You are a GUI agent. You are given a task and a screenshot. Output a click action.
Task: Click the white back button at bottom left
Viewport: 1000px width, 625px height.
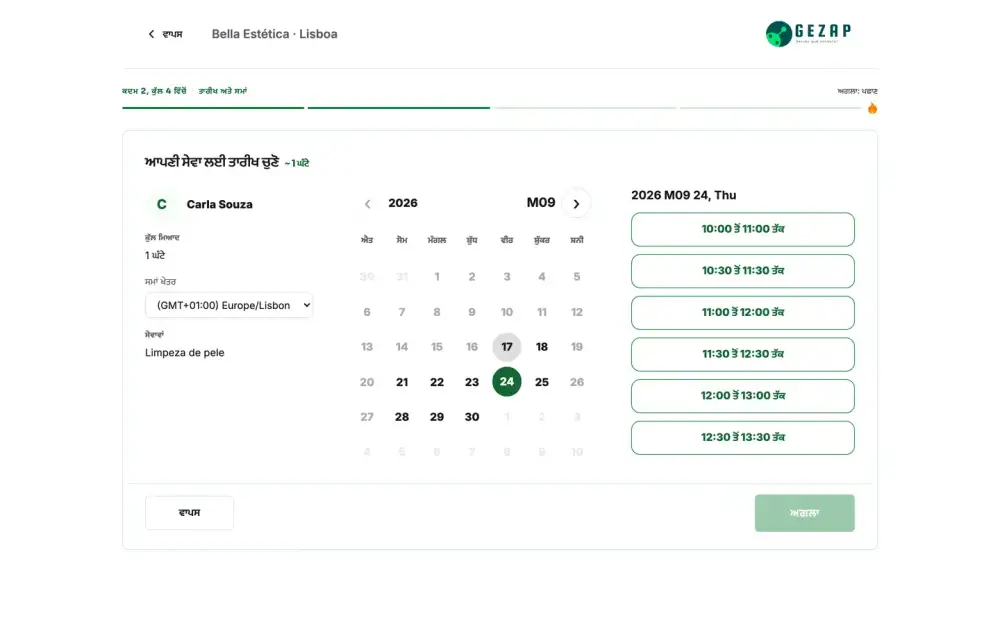coord(189,513)
